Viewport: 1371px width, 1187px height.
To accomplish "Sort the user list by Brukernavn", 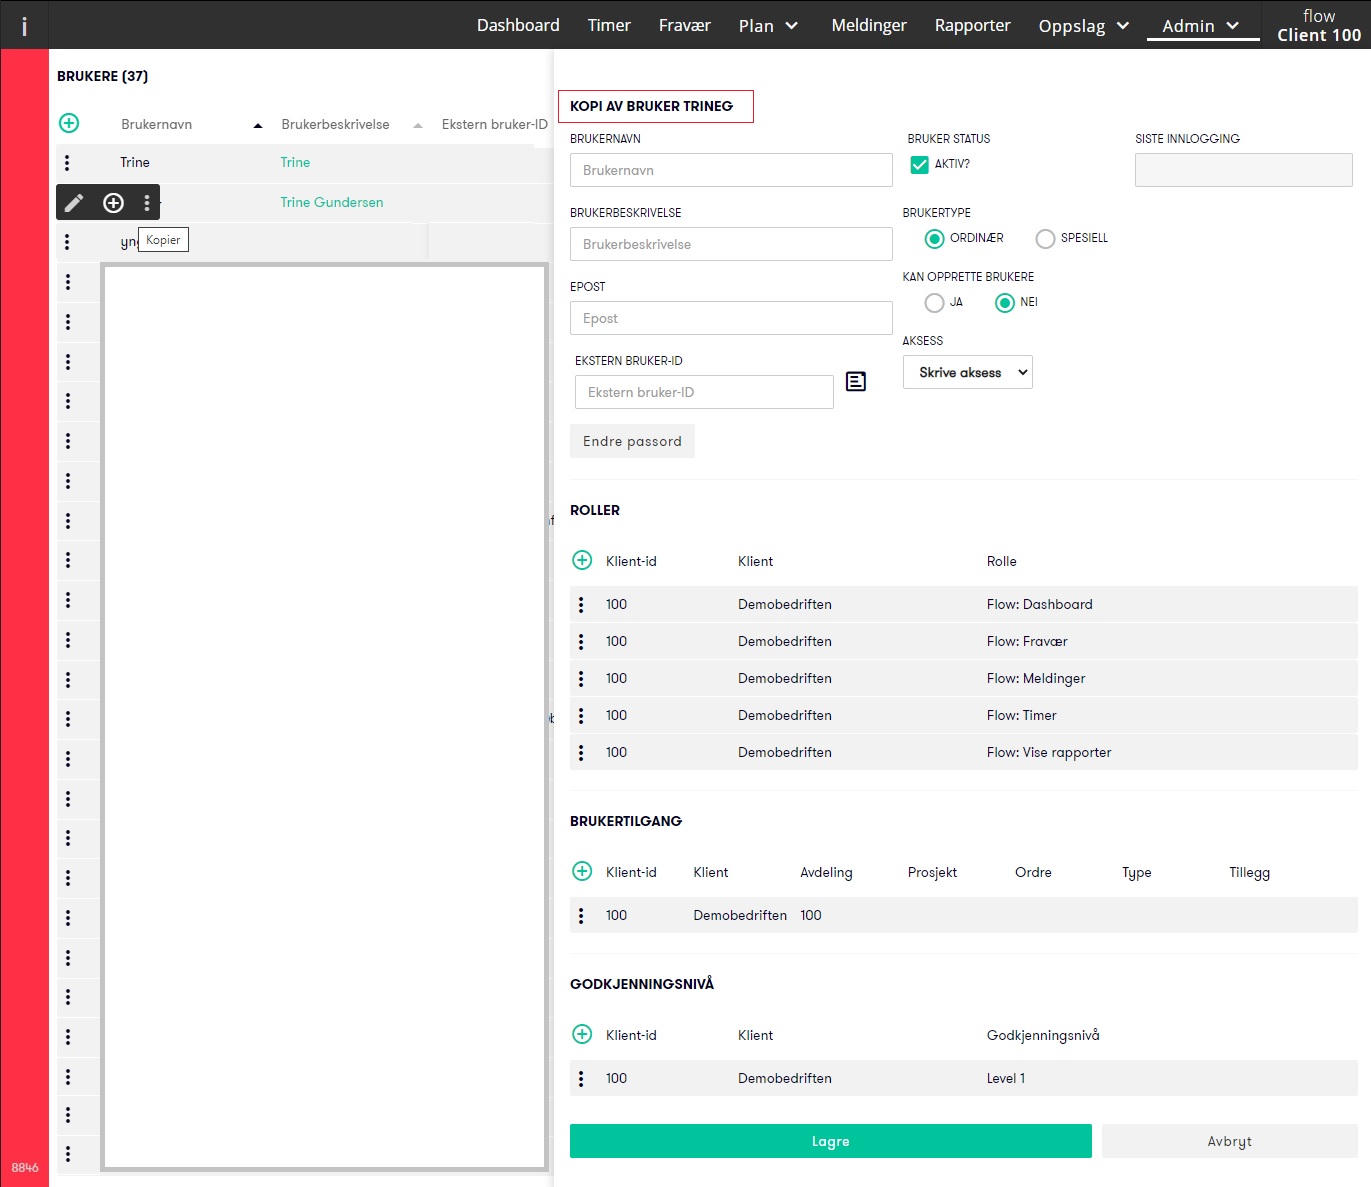I will click(x=157, y=124).
